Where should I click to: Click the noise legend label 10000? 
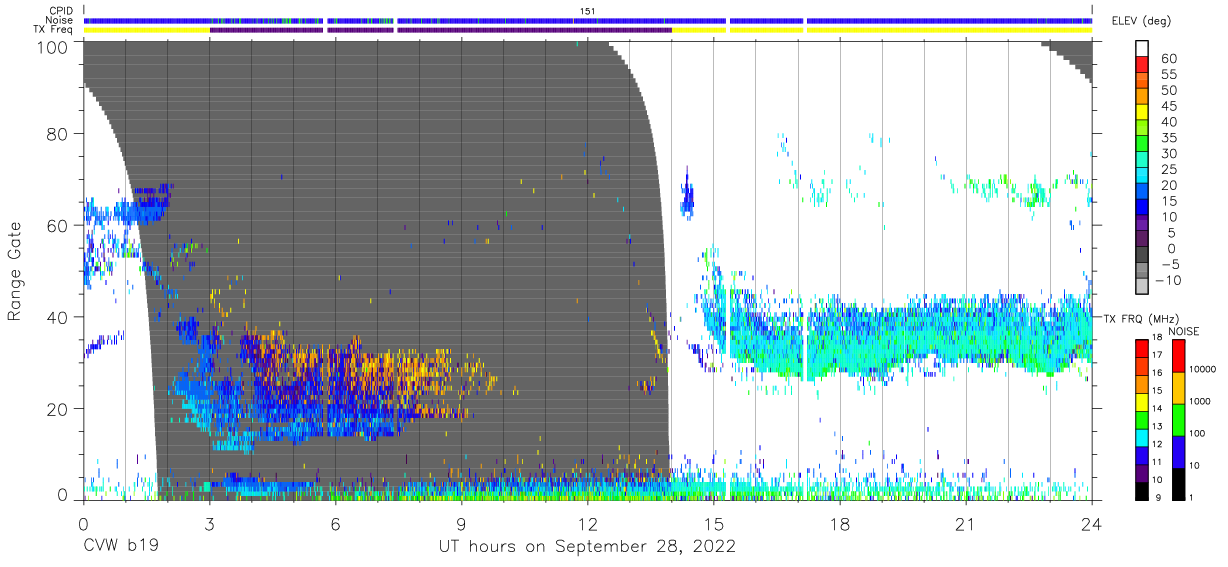(x=1202, y=370)
